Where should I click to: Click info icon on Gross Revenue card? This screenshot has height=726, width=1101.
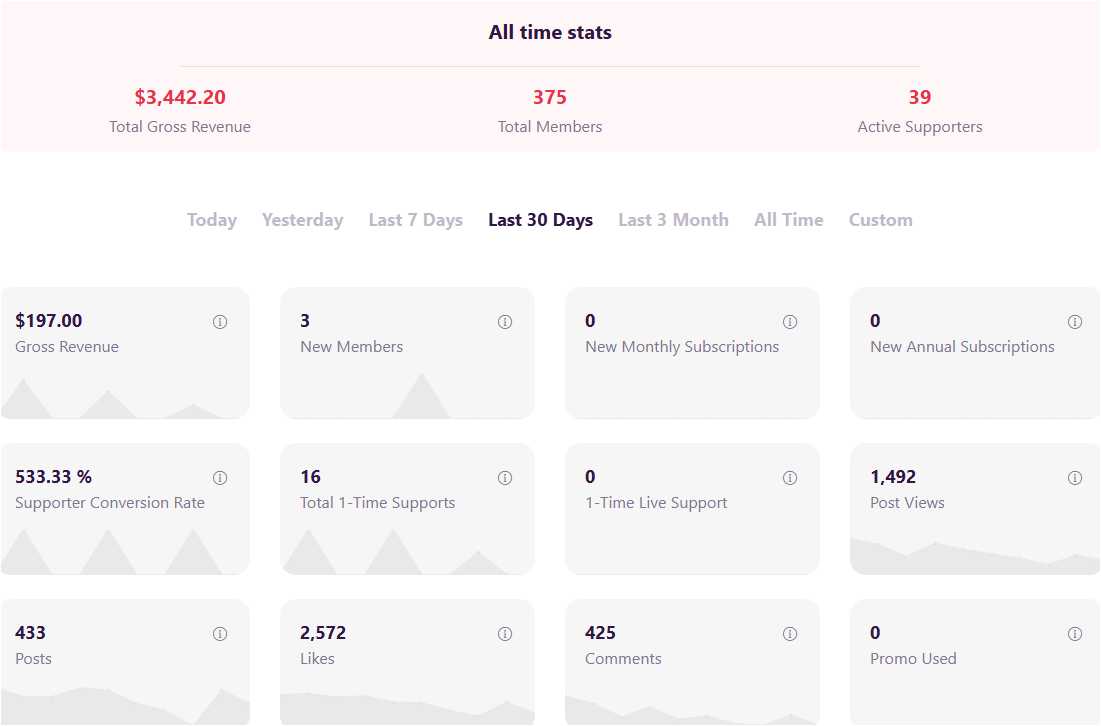point(220,322)
